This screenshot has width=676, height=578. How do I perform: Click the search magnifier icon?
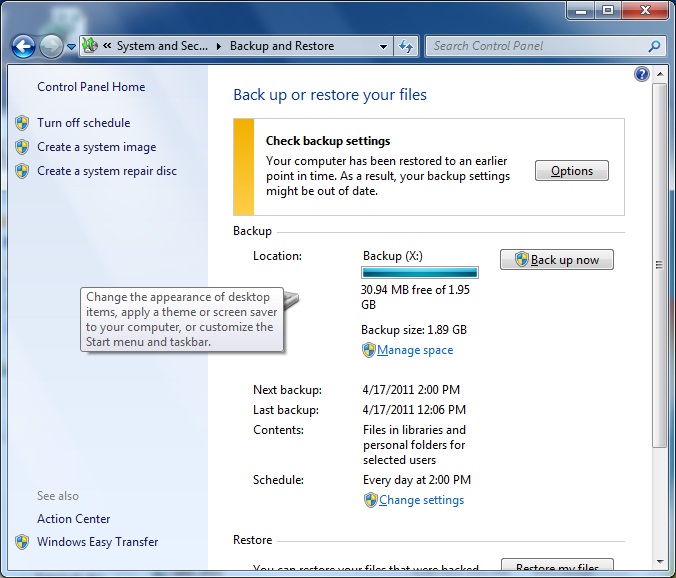[654, 46]
